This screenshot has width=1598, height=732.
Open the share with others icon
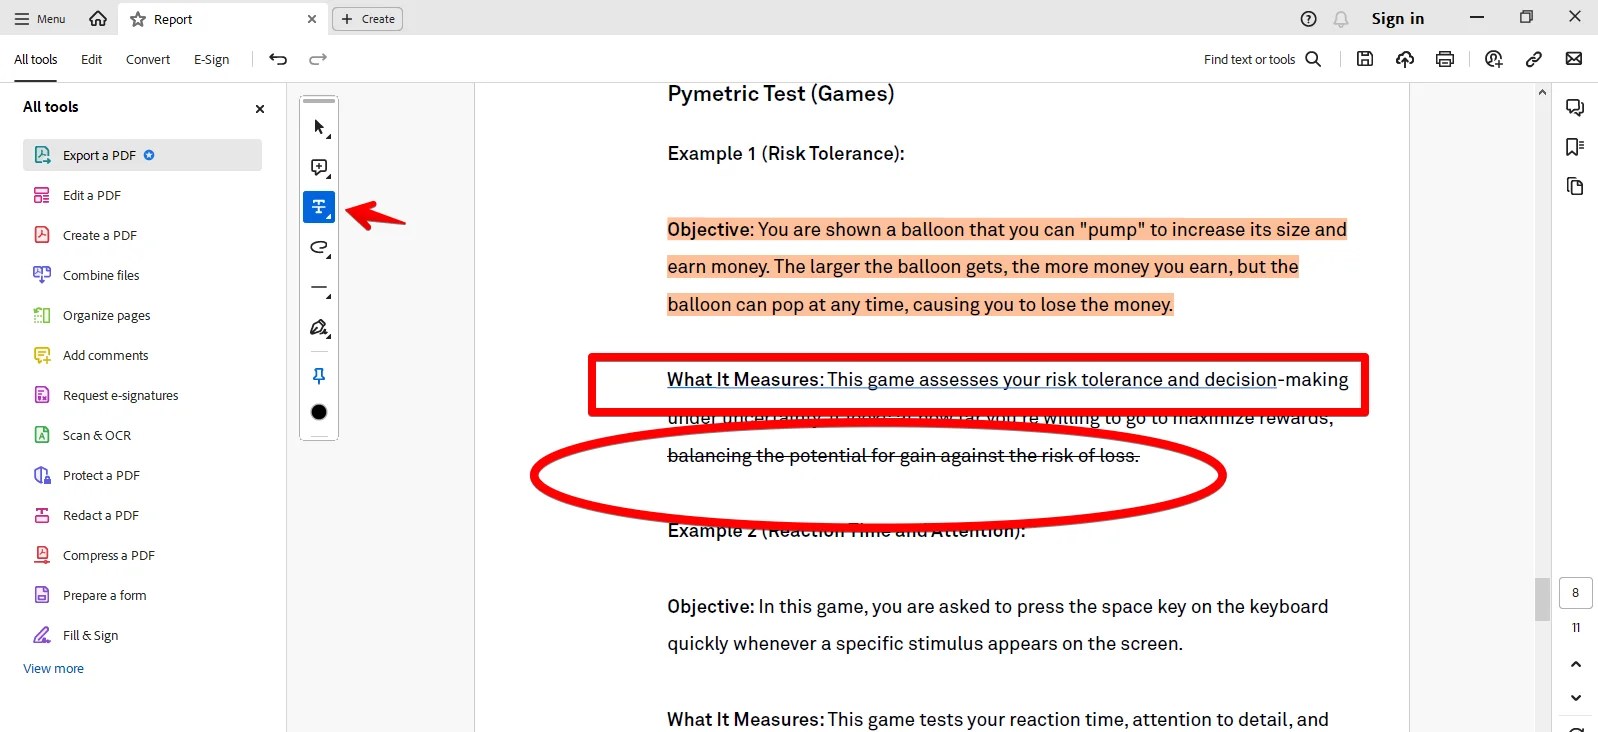1494,59
